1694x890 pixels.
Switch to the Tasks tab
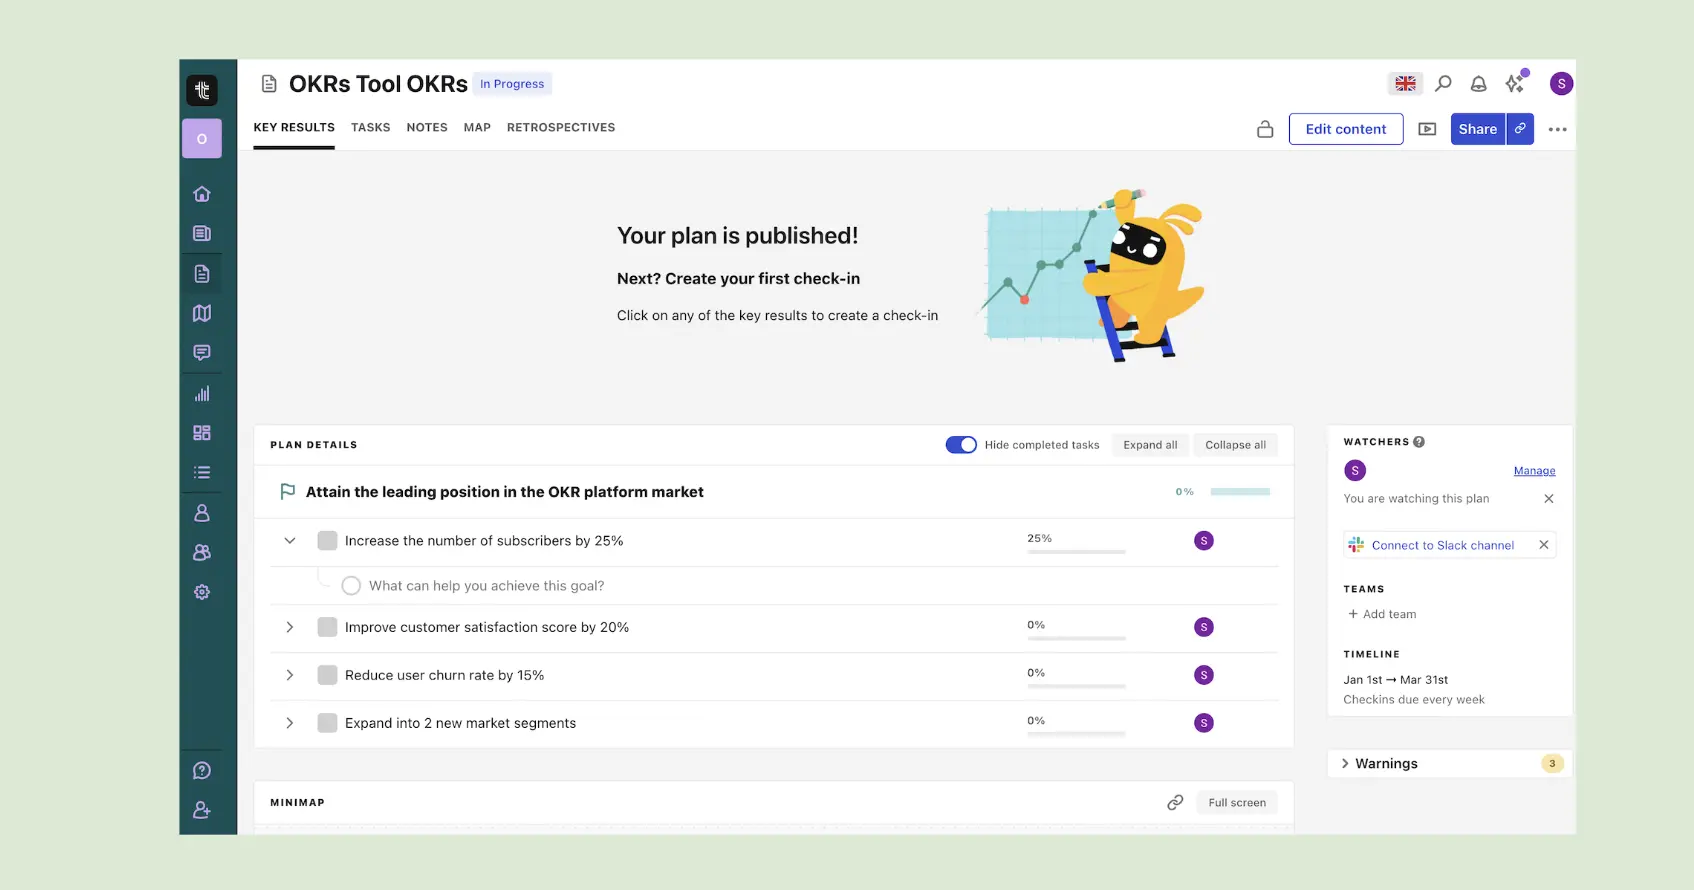coord(370,128)
